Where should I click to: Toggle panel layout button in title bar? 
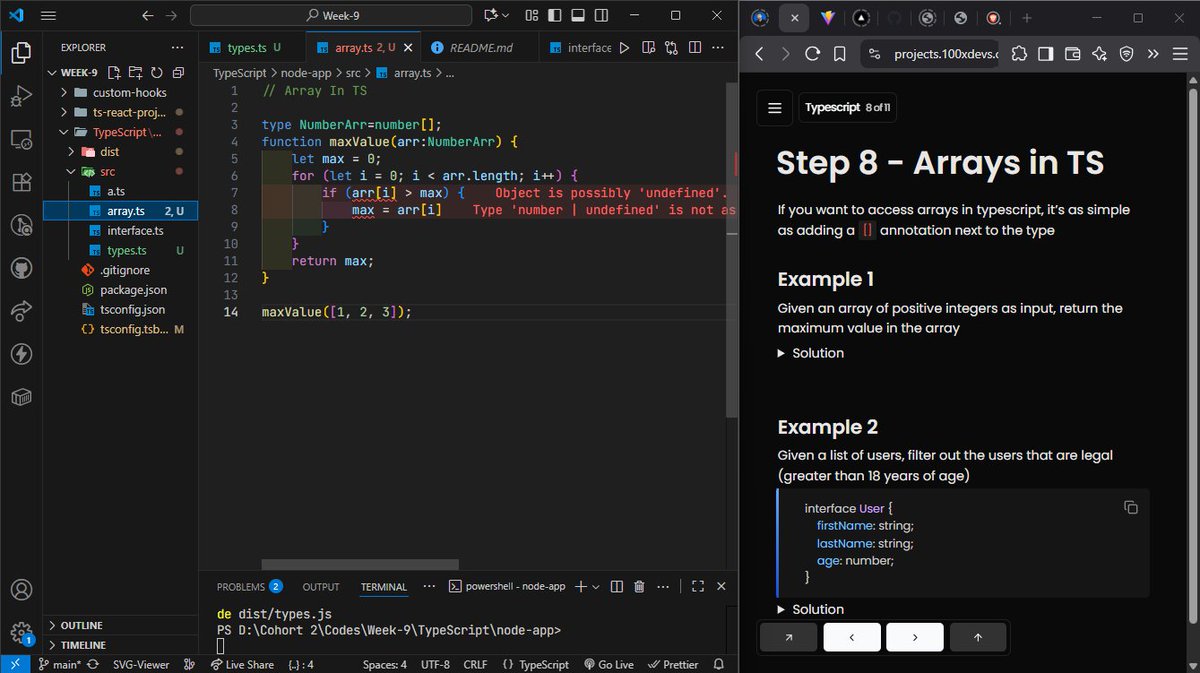pos(579,16)
